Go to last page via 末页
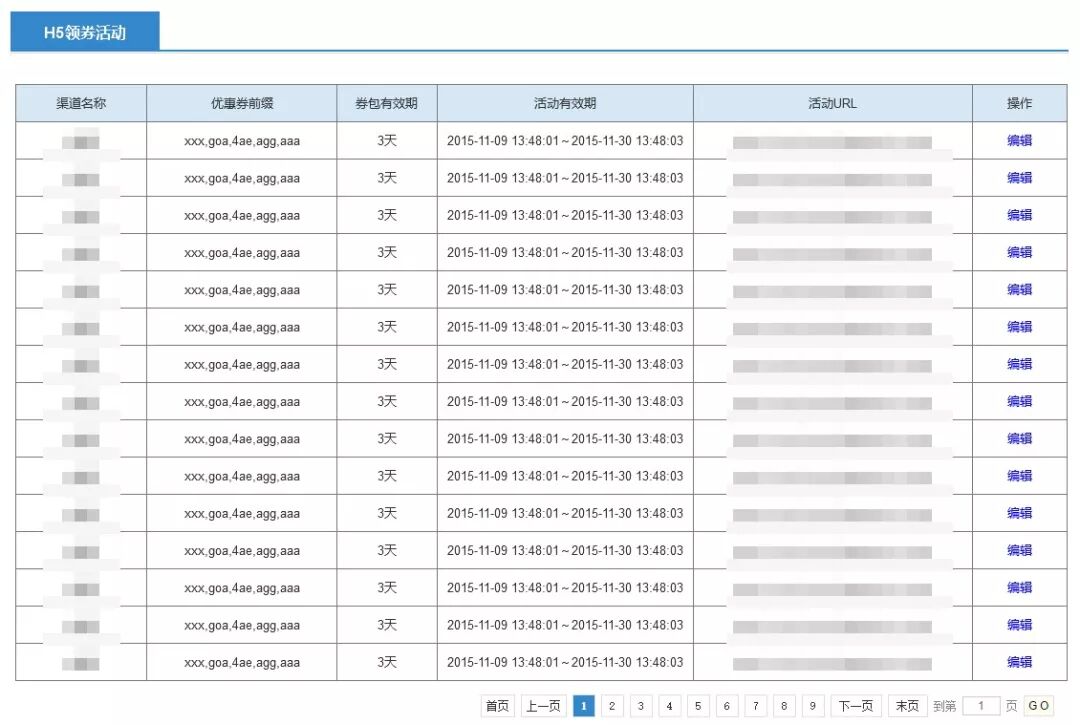The height and width of the screenshot is (725, 1080). coord(907,706)
